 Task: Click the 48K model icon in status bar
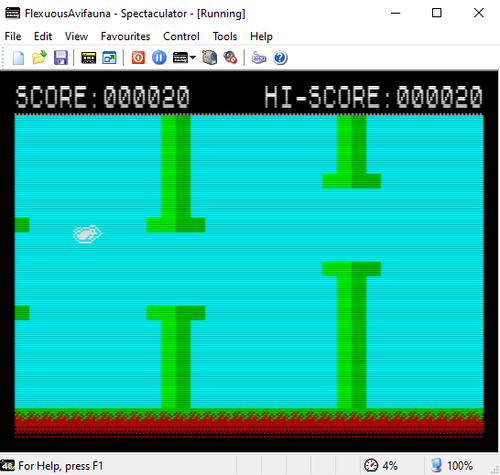click(x=7, y=465)
